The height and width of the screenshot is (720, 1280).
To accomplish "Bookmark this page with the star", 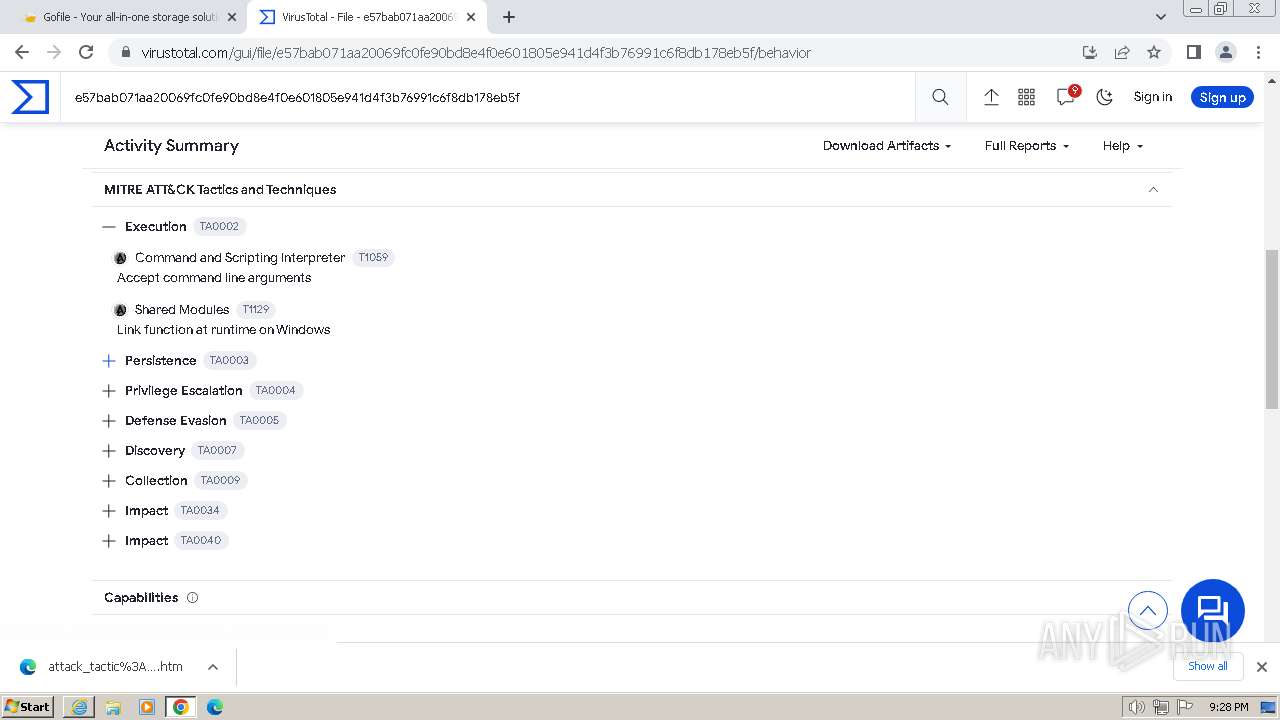I will point(1154,52).
